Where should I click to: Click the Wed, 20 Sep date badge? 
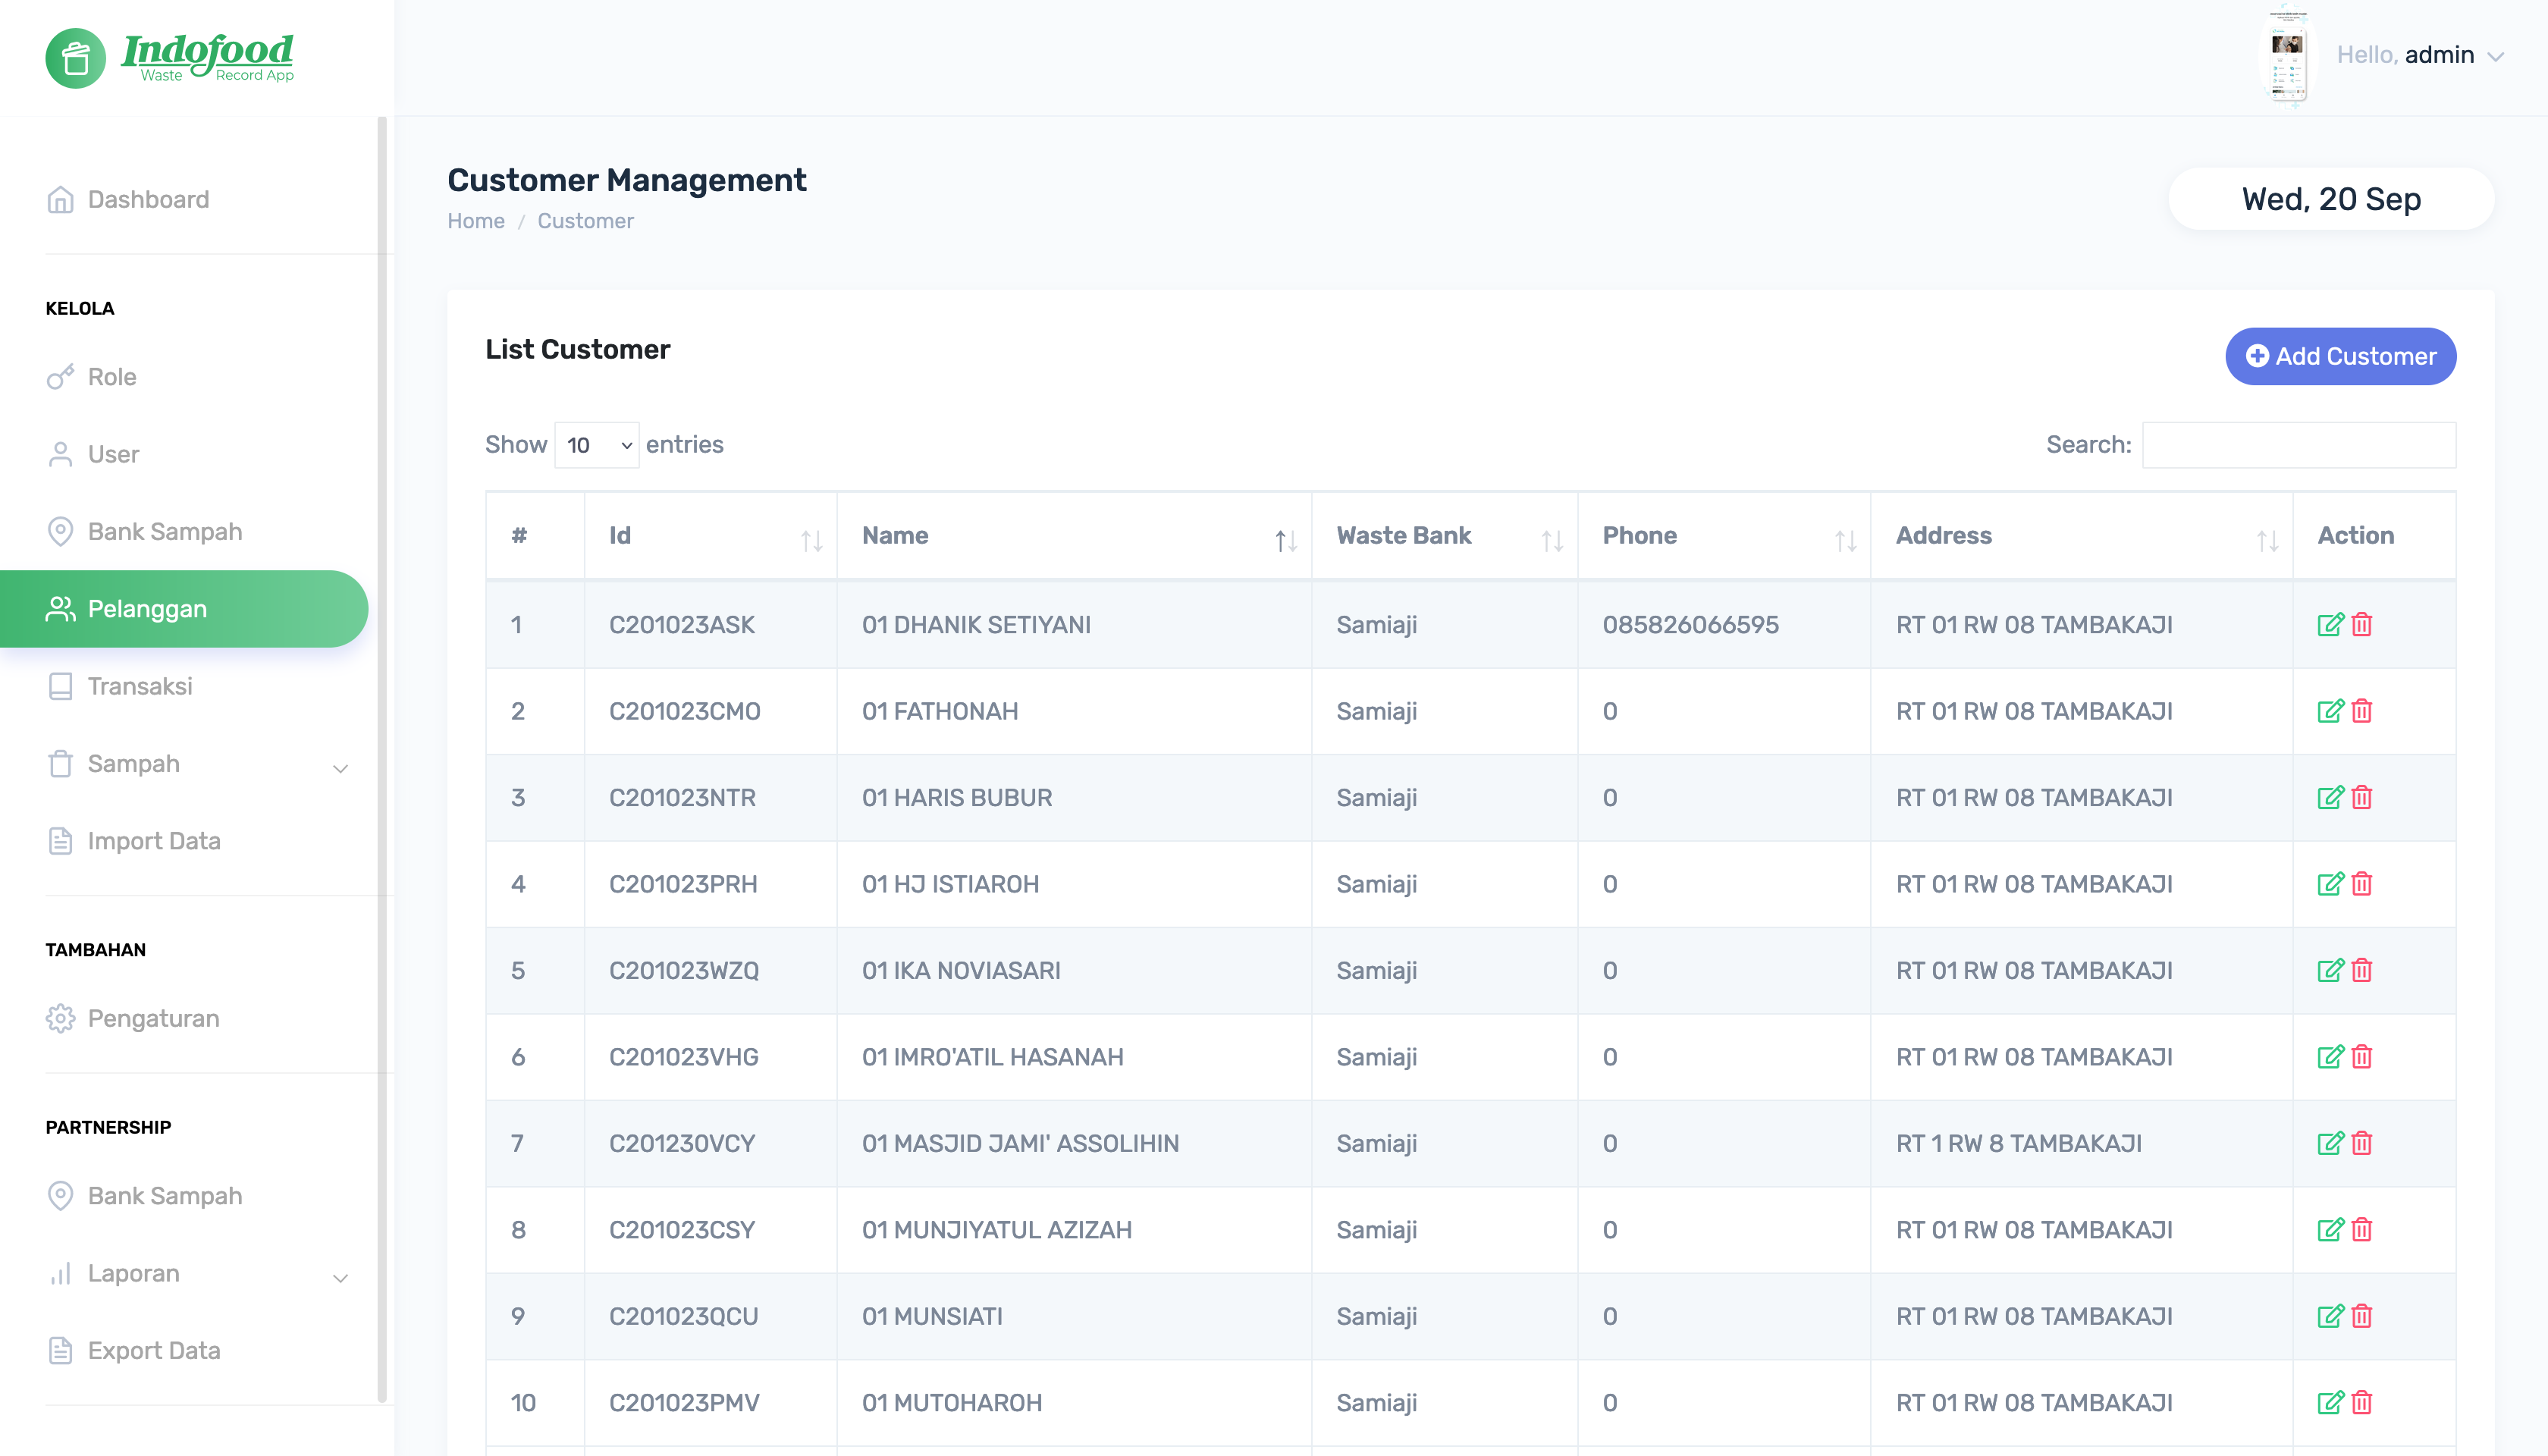point(2331,199)
